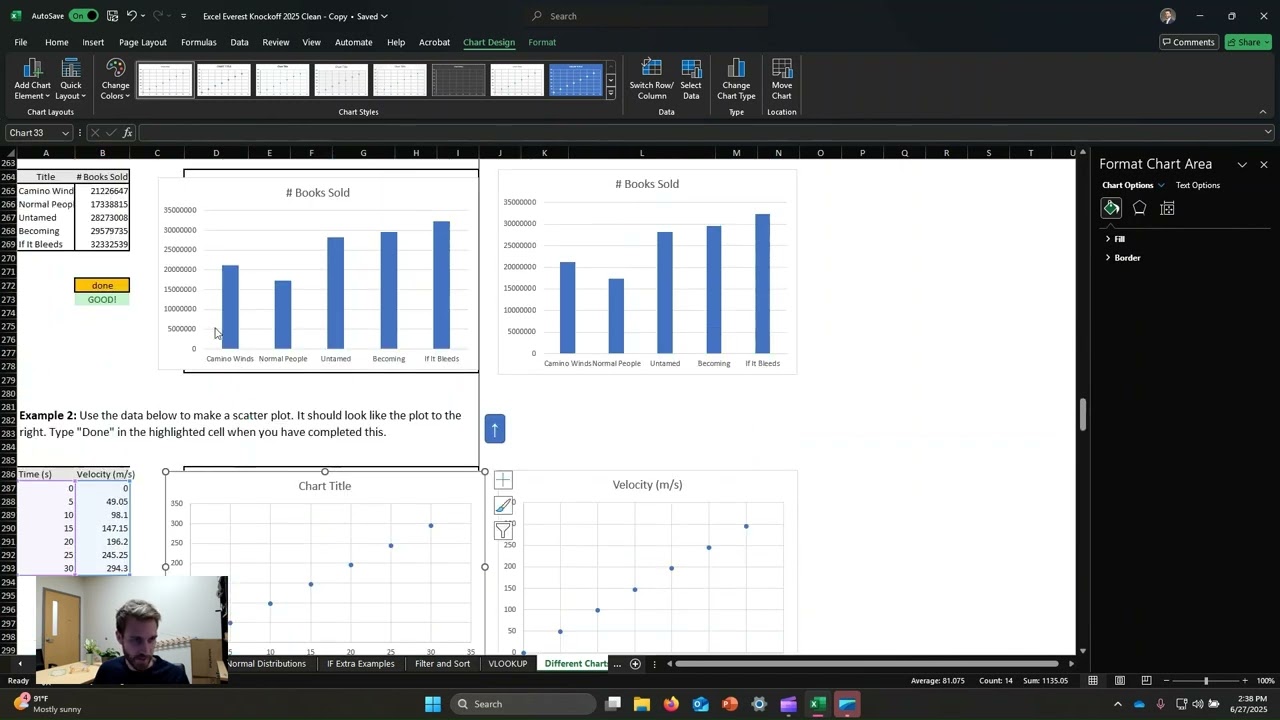Click the vertical scrollbar thumb

pos(1083,414)
